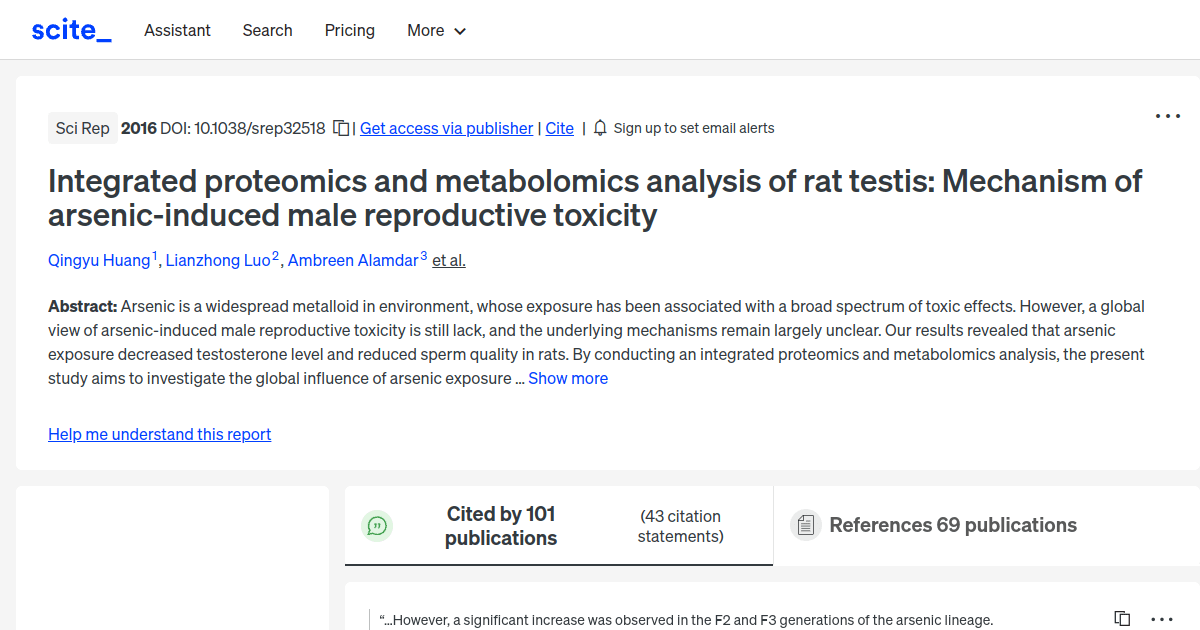
Task: Click the scite logo
Action: pos(70,29)
